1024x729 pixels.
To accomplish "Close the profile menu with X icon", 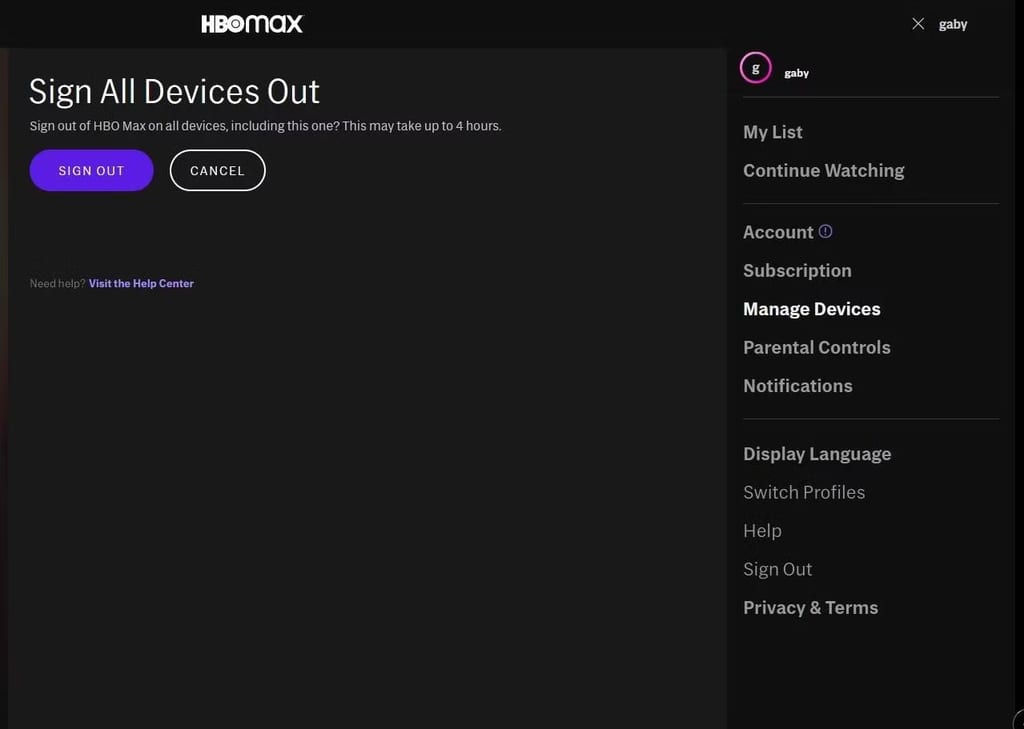I will pyautogui.click(x=918, y=24).
